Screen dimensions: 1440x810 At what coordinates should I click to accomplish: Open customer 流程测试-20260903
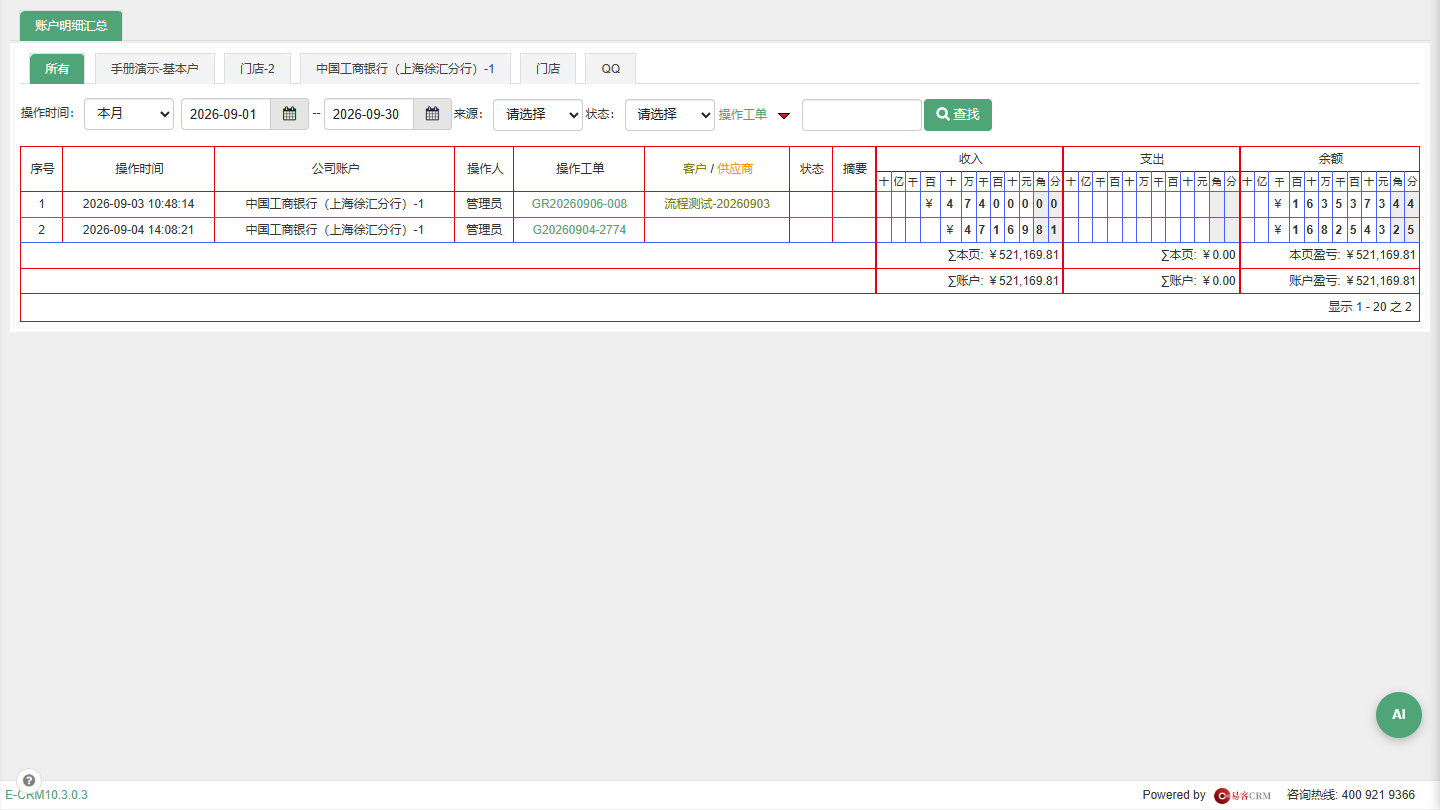(717, 204)
